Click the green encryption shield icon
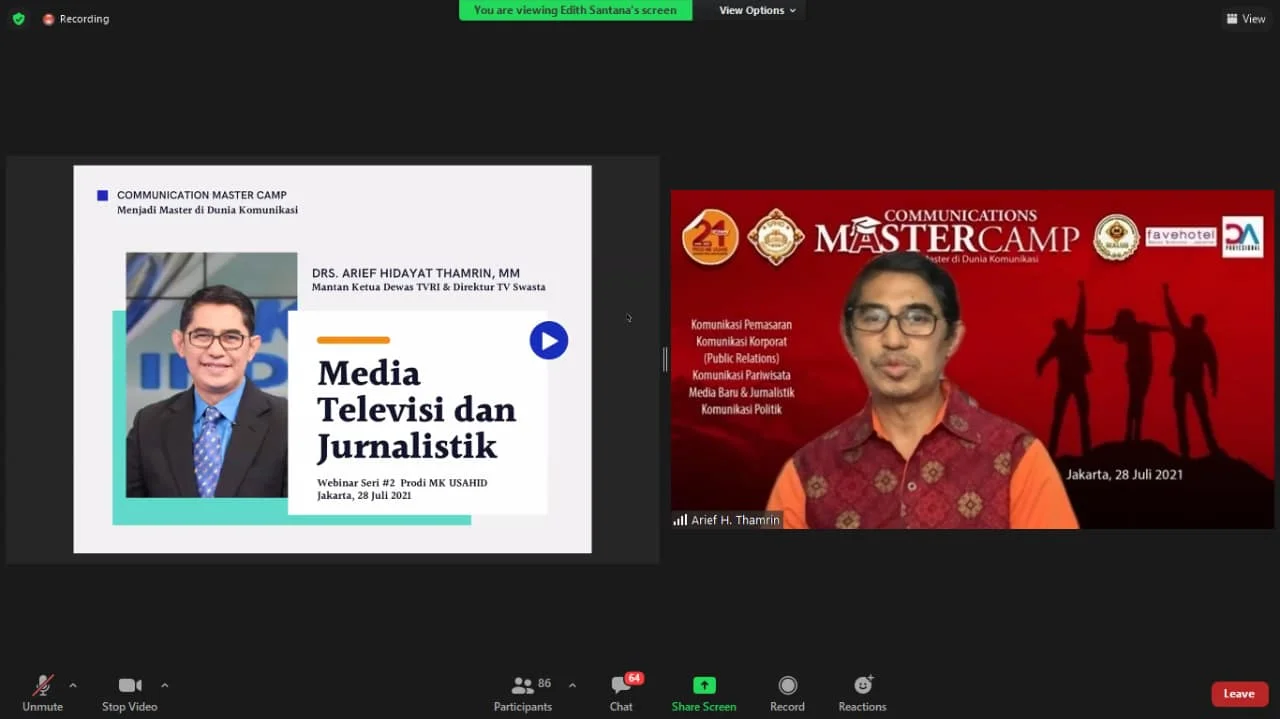 tap(18, 19)
